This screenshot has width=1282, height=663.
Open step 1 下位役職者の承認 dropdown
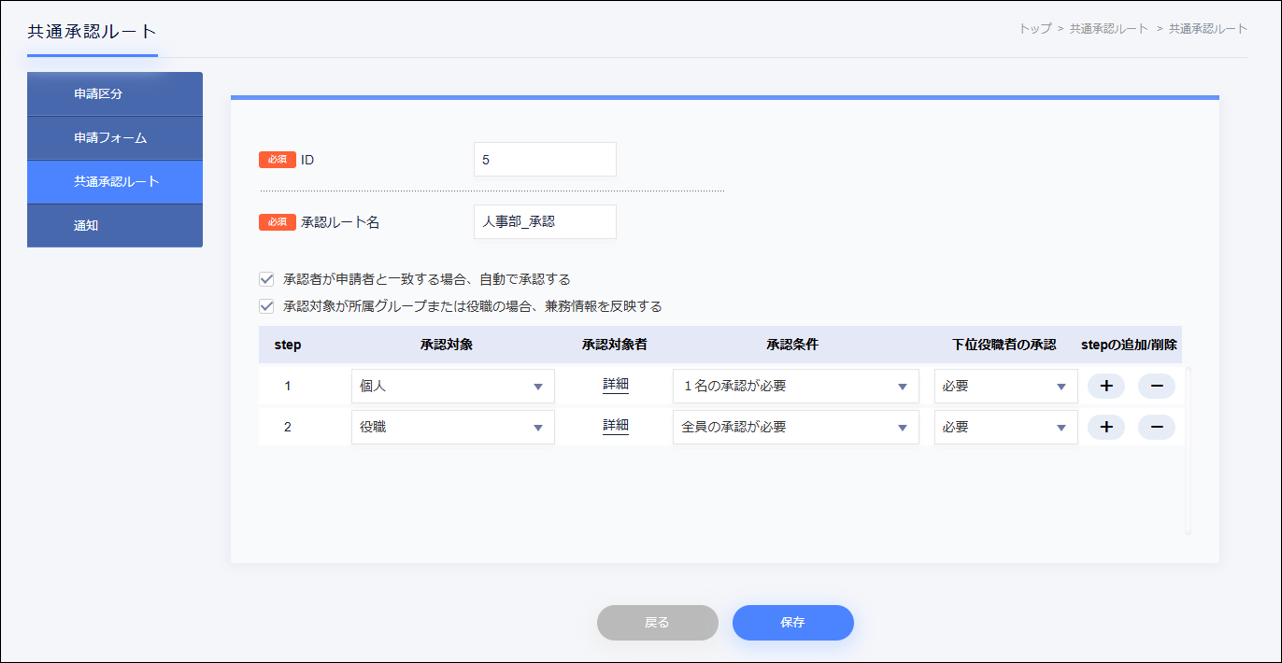[1005, 386]
